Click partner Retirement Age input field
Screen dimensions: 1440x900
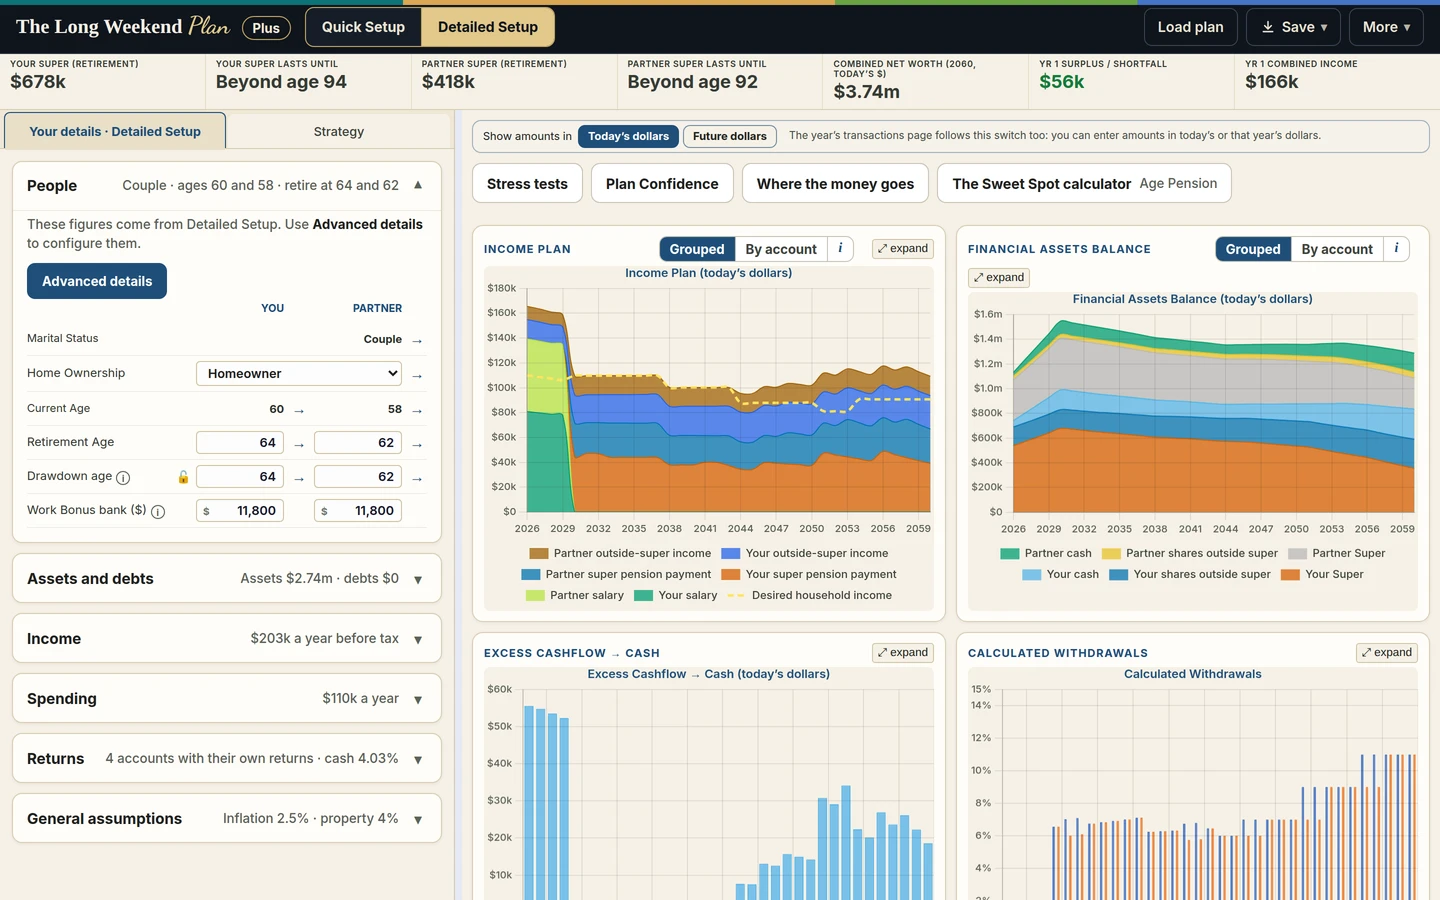(358, 443)
